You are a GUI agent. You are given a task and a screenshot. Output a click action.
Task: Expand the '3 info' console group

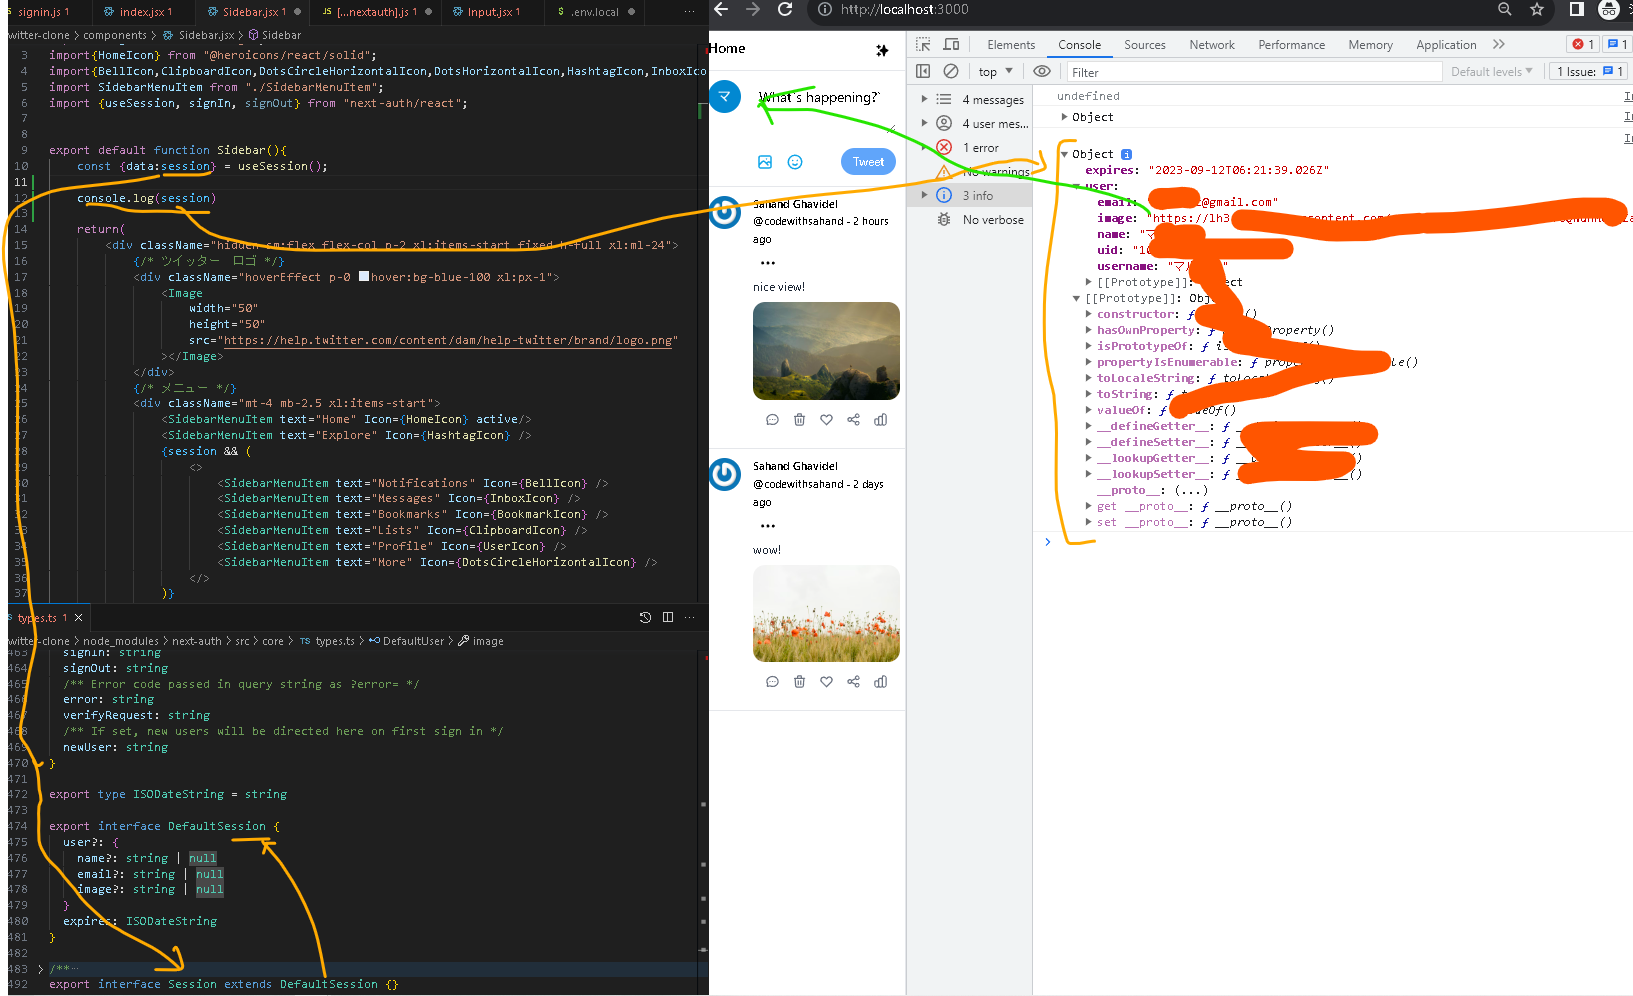click(x=924, y=196)
